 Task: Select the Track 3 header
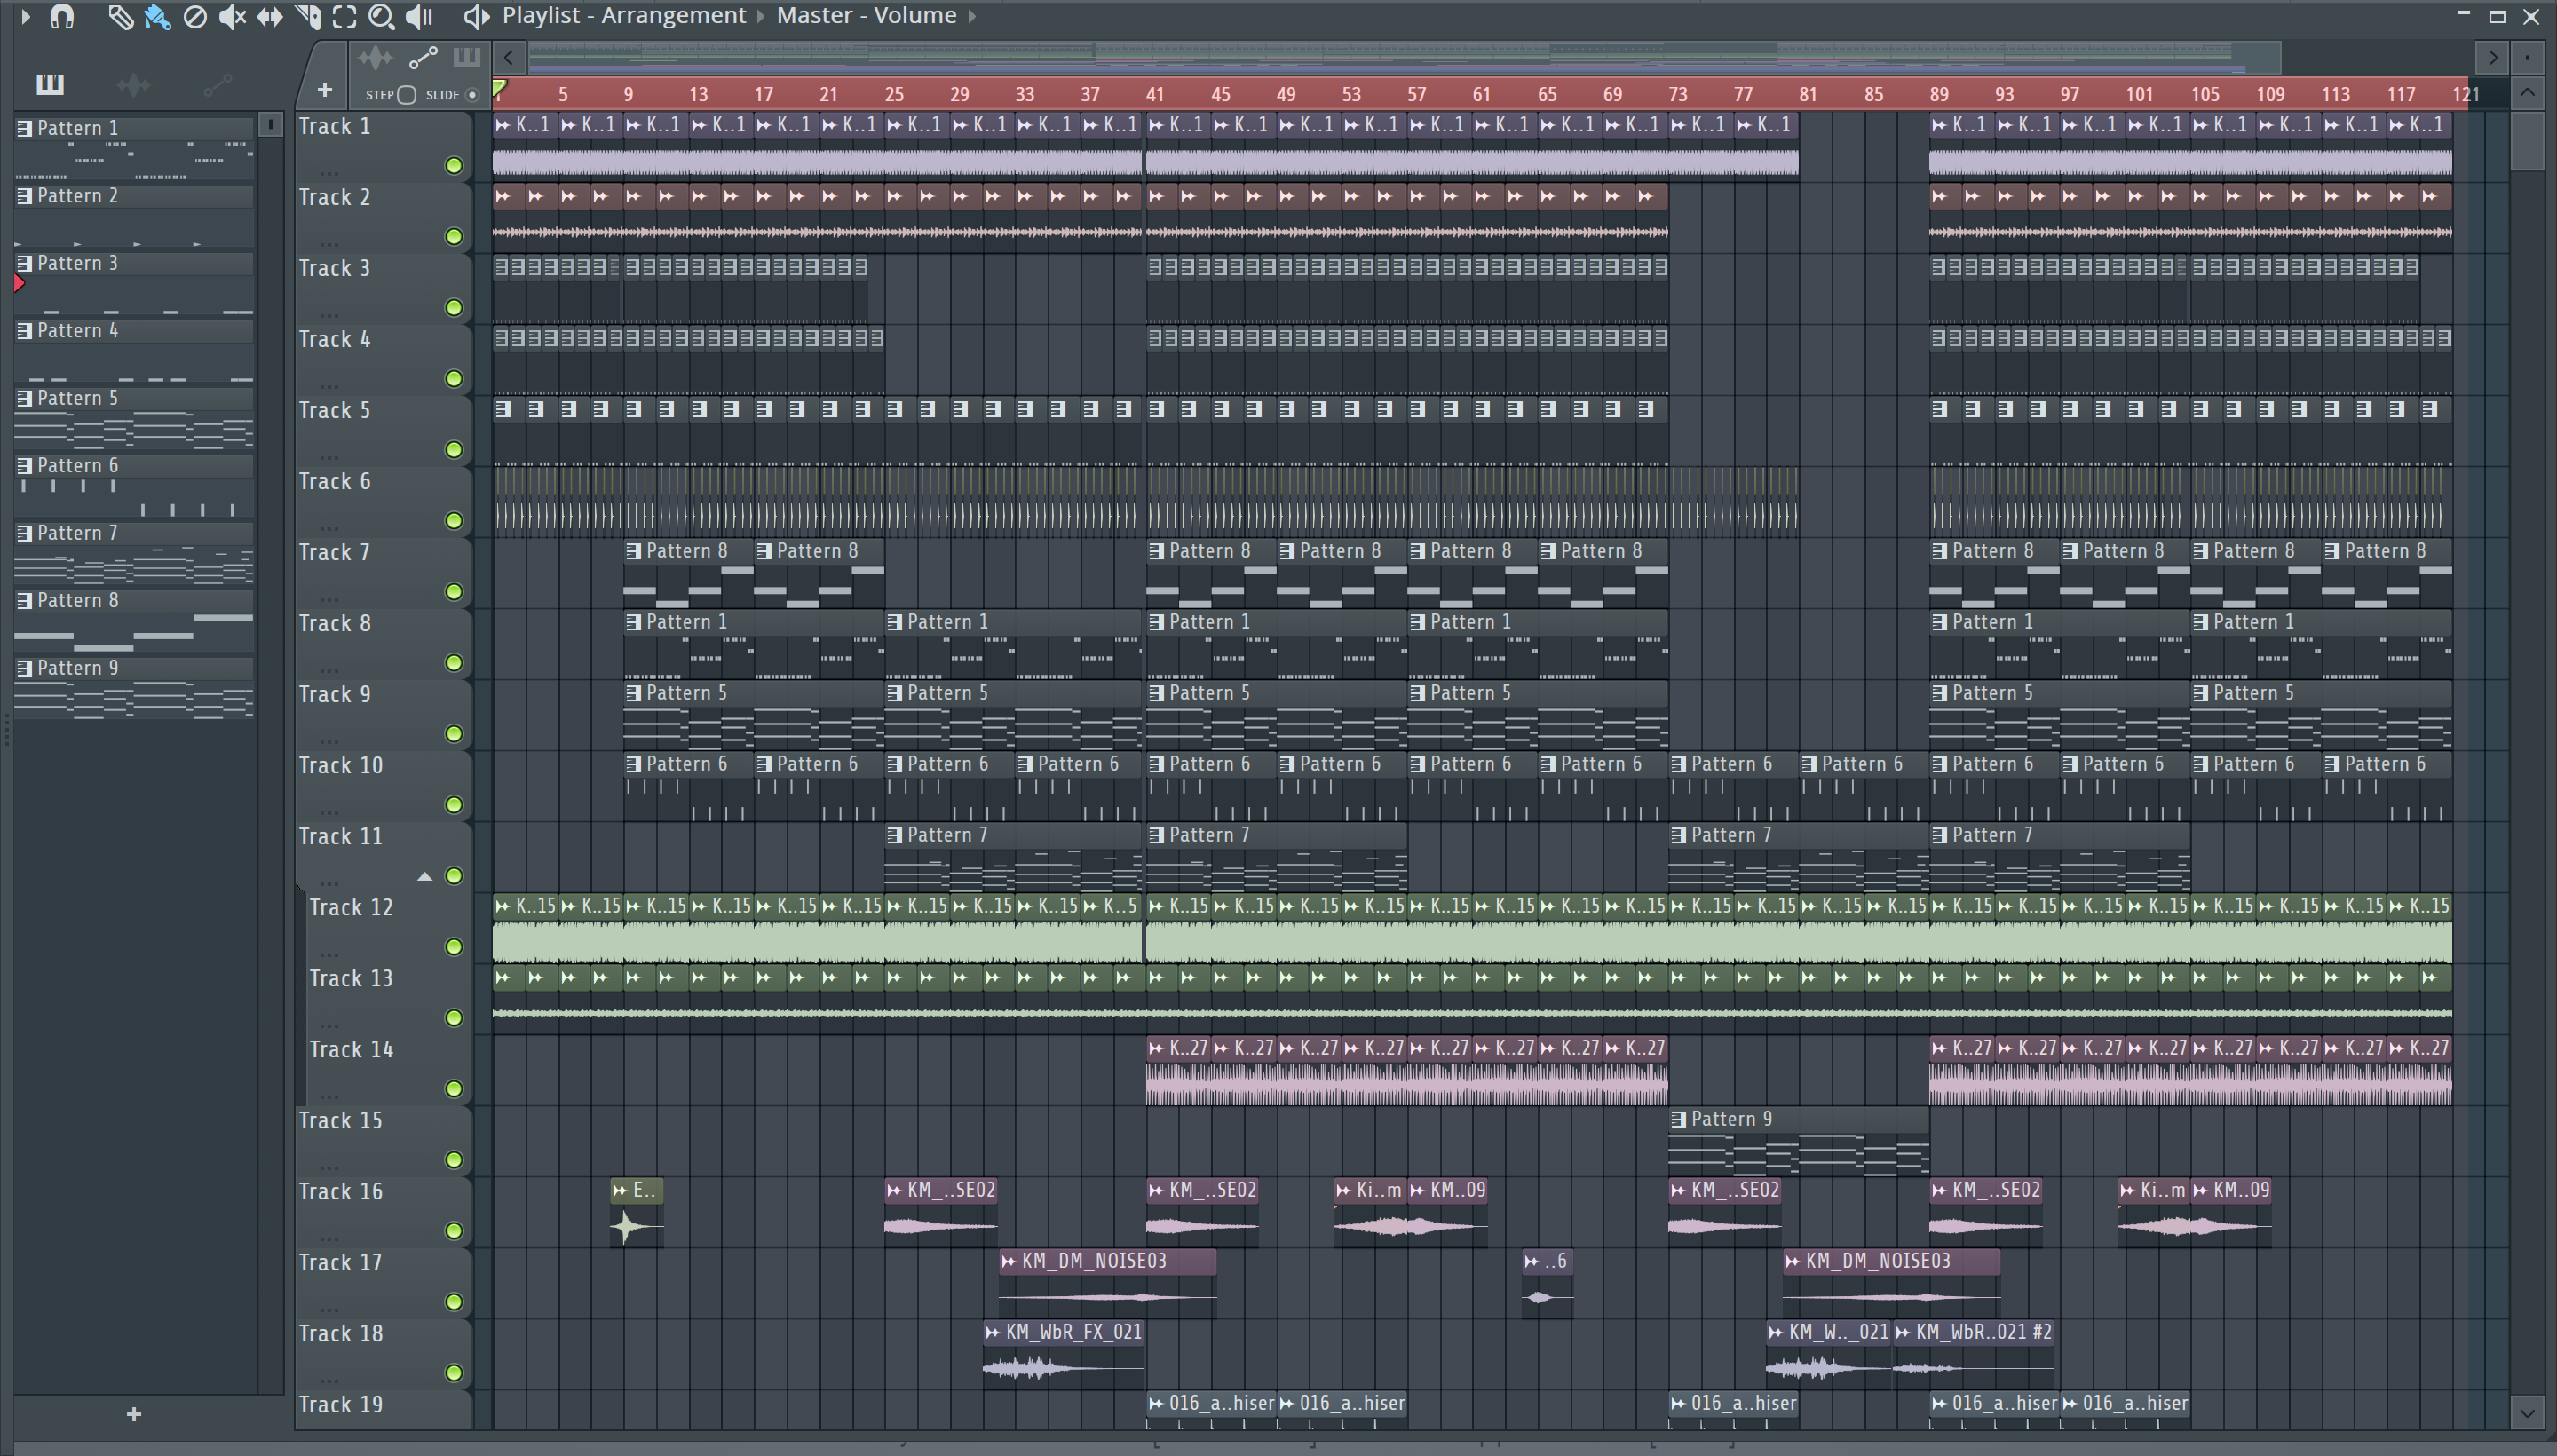[x=383, y=289]
